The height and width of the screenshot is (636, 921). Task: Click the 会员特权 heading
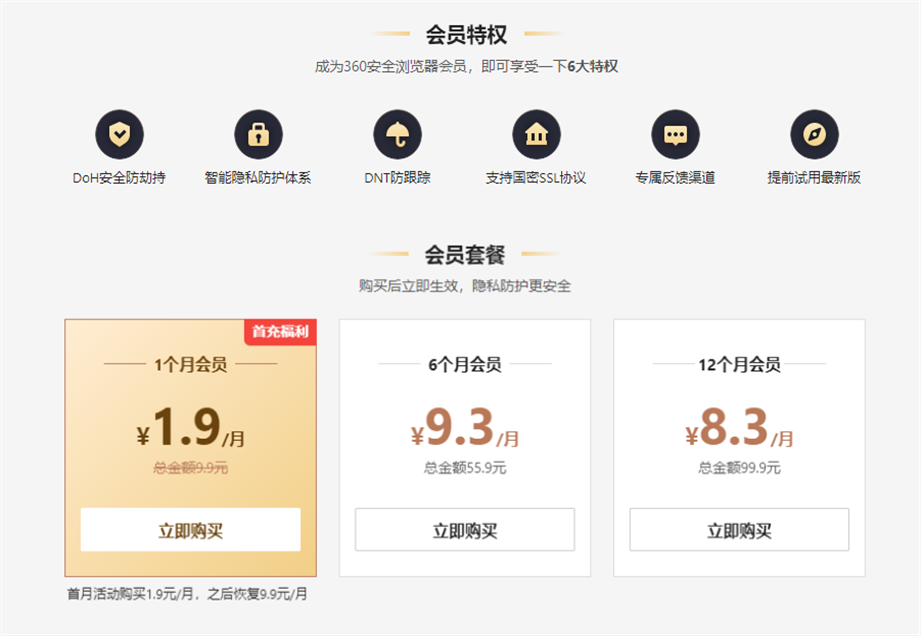tap(466, 35)
